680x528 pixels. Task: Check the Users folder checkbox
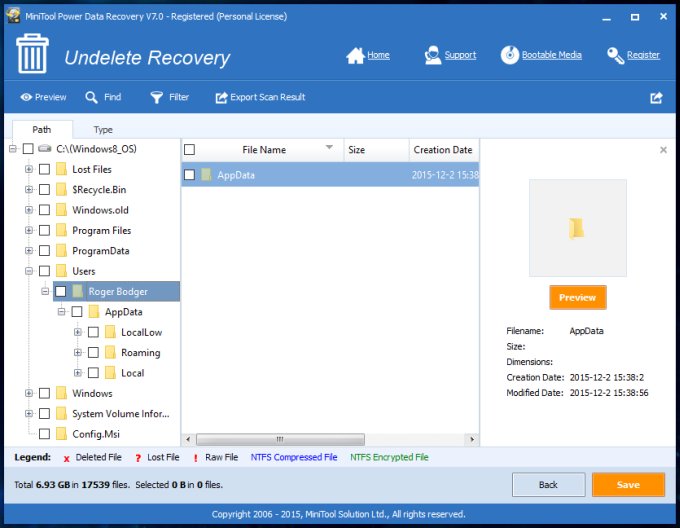[44, 271]
